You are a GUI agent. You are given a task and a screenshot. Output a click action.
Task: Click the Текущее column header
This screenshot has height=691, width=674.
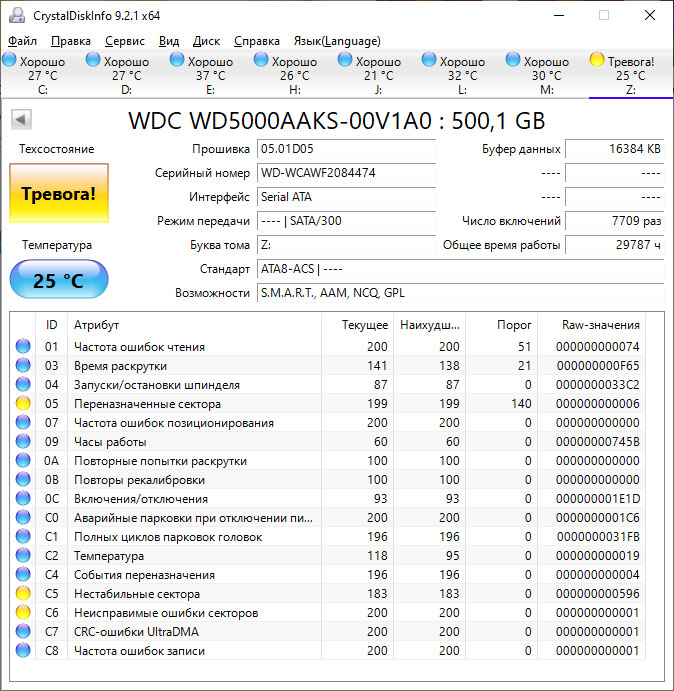pyautogui.click(x=357, y=325)
